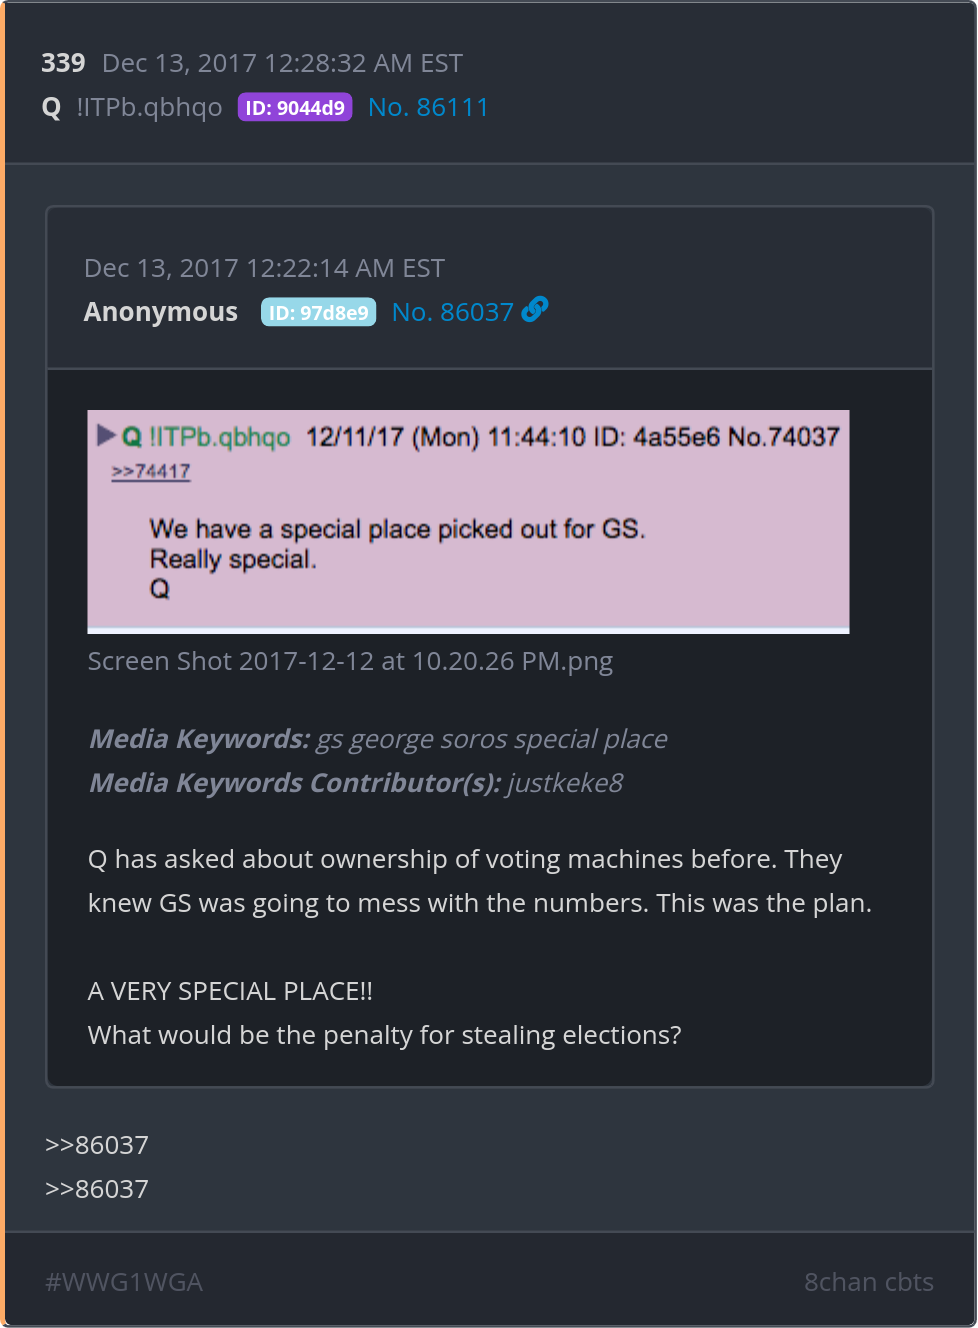Click the Screen Shot 2017-12-12 filename caption

pyautogui.click(x=350, y=661)
